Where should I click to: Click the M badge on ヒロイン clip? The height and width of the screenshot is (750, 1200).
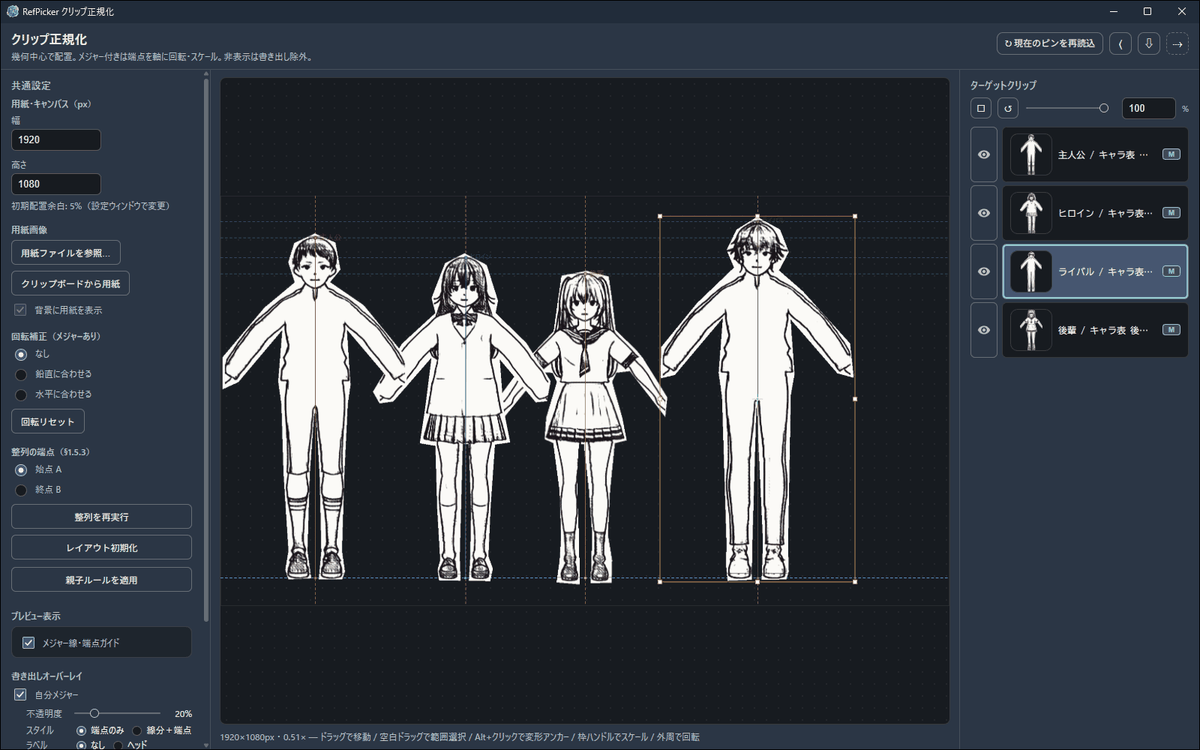click(1171, 213)
